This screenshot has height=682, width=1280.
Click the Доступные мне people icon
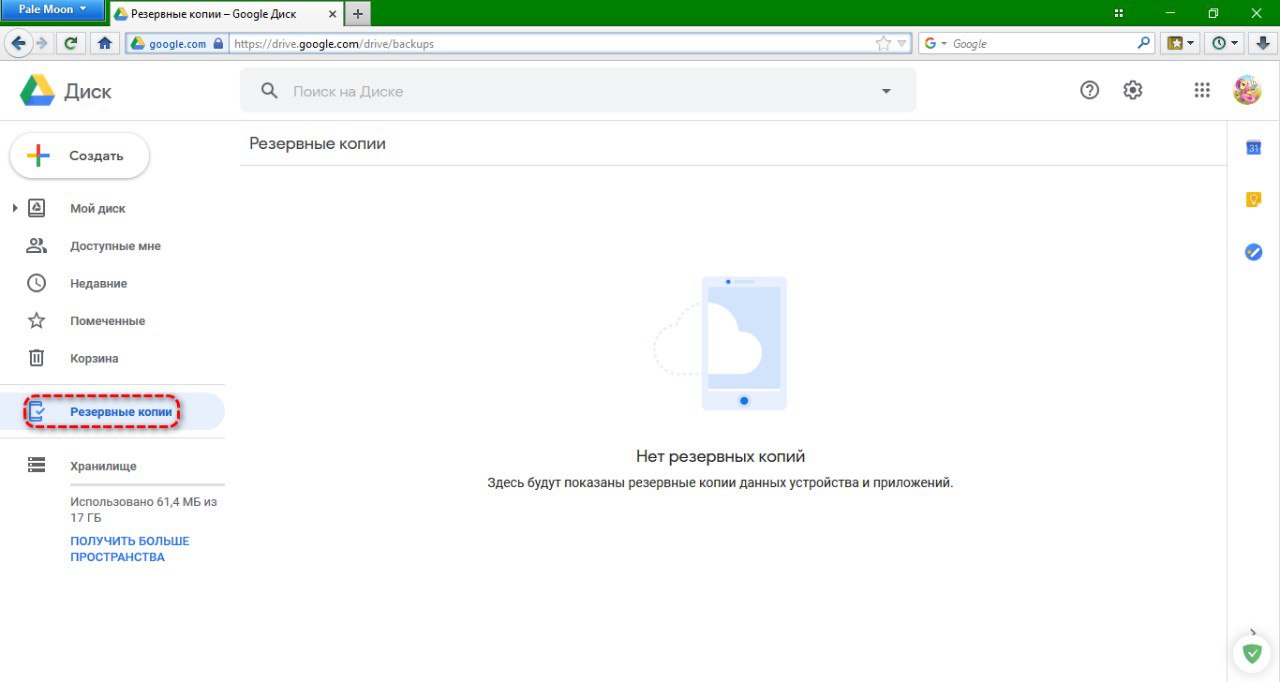pyautogui.click(x=37, y=246)
